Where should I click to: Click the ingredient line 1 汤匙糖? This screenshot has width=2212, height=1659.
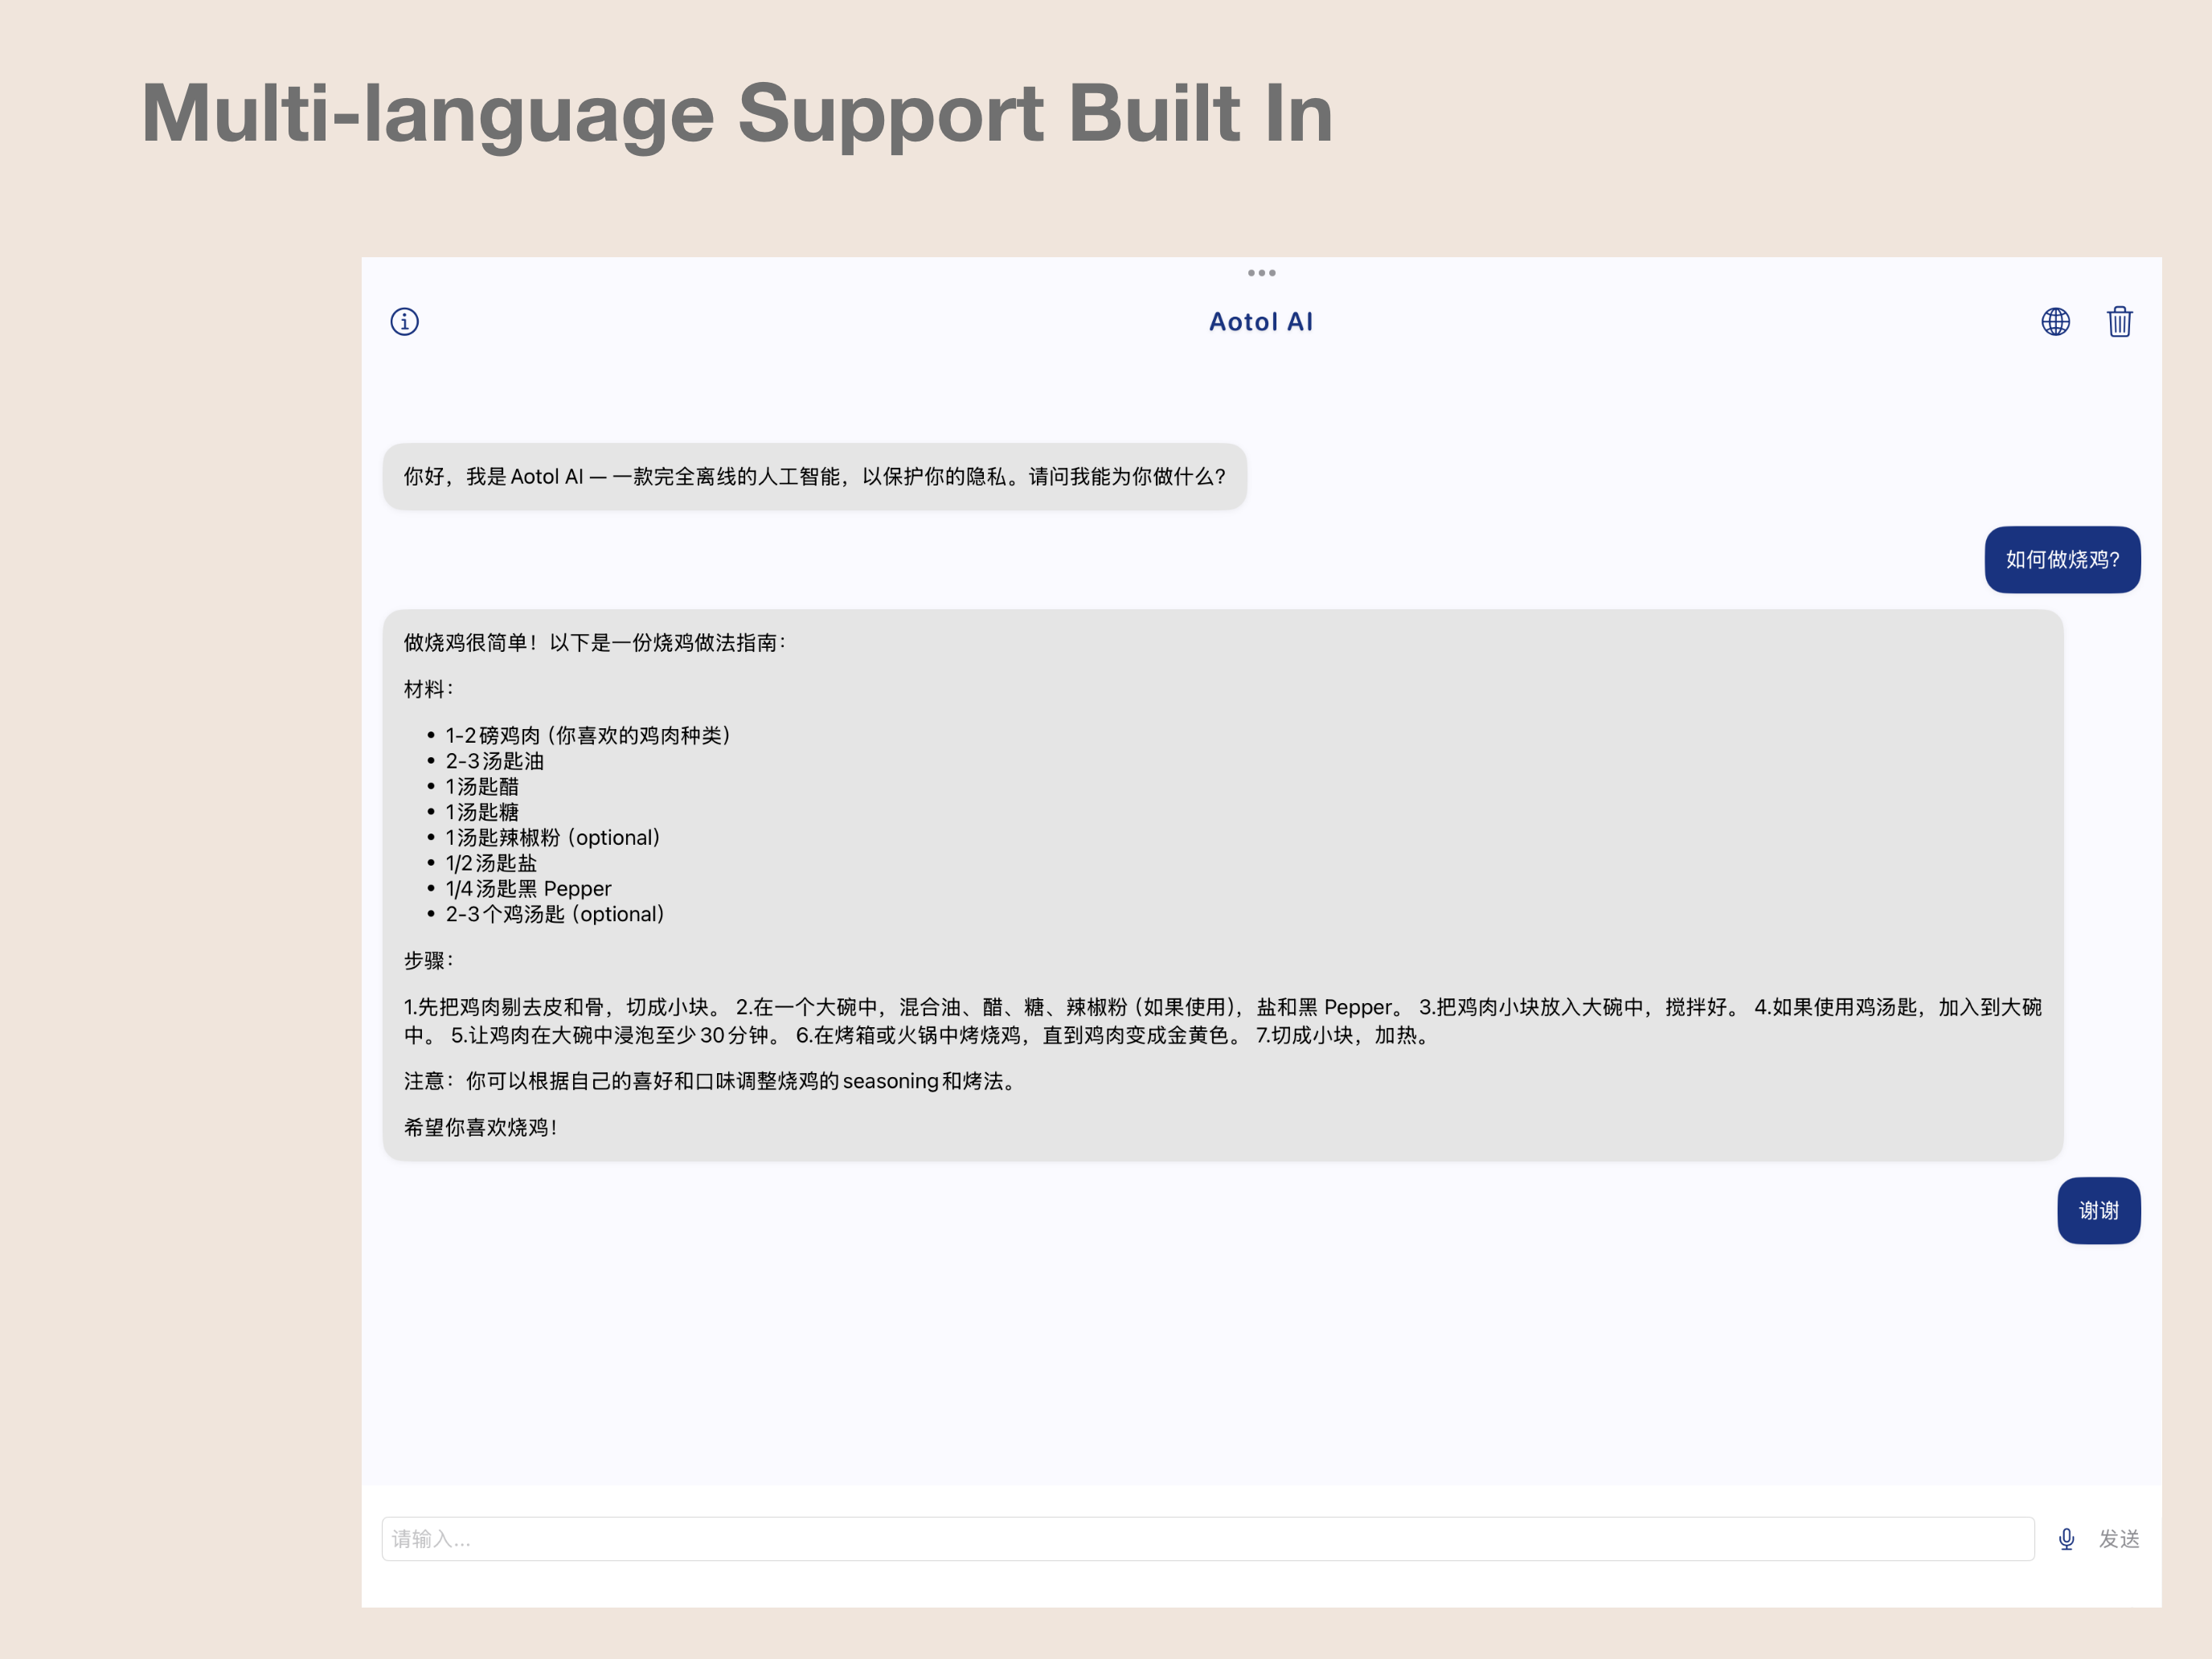[x=482, y=813]
